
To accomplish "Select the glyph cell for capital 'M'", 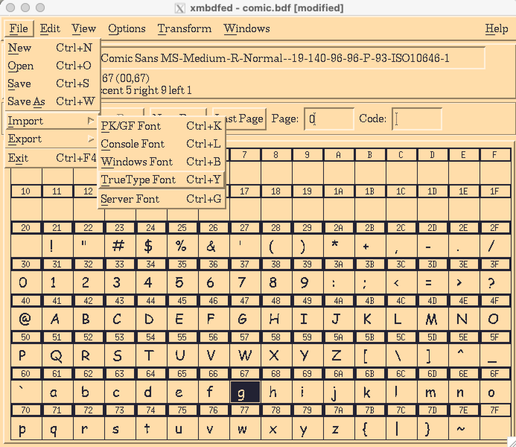I will (x=432, y=319).
